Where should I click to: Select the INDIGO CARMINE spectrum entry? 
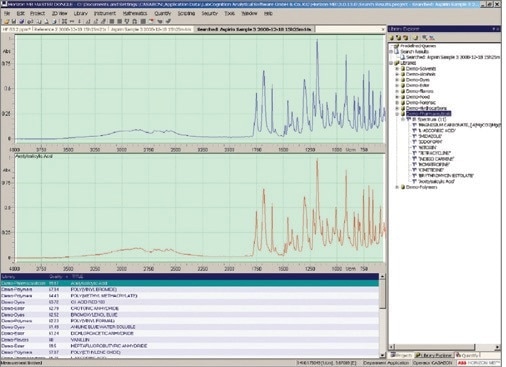pyautogui.click(x=437, y=159)
